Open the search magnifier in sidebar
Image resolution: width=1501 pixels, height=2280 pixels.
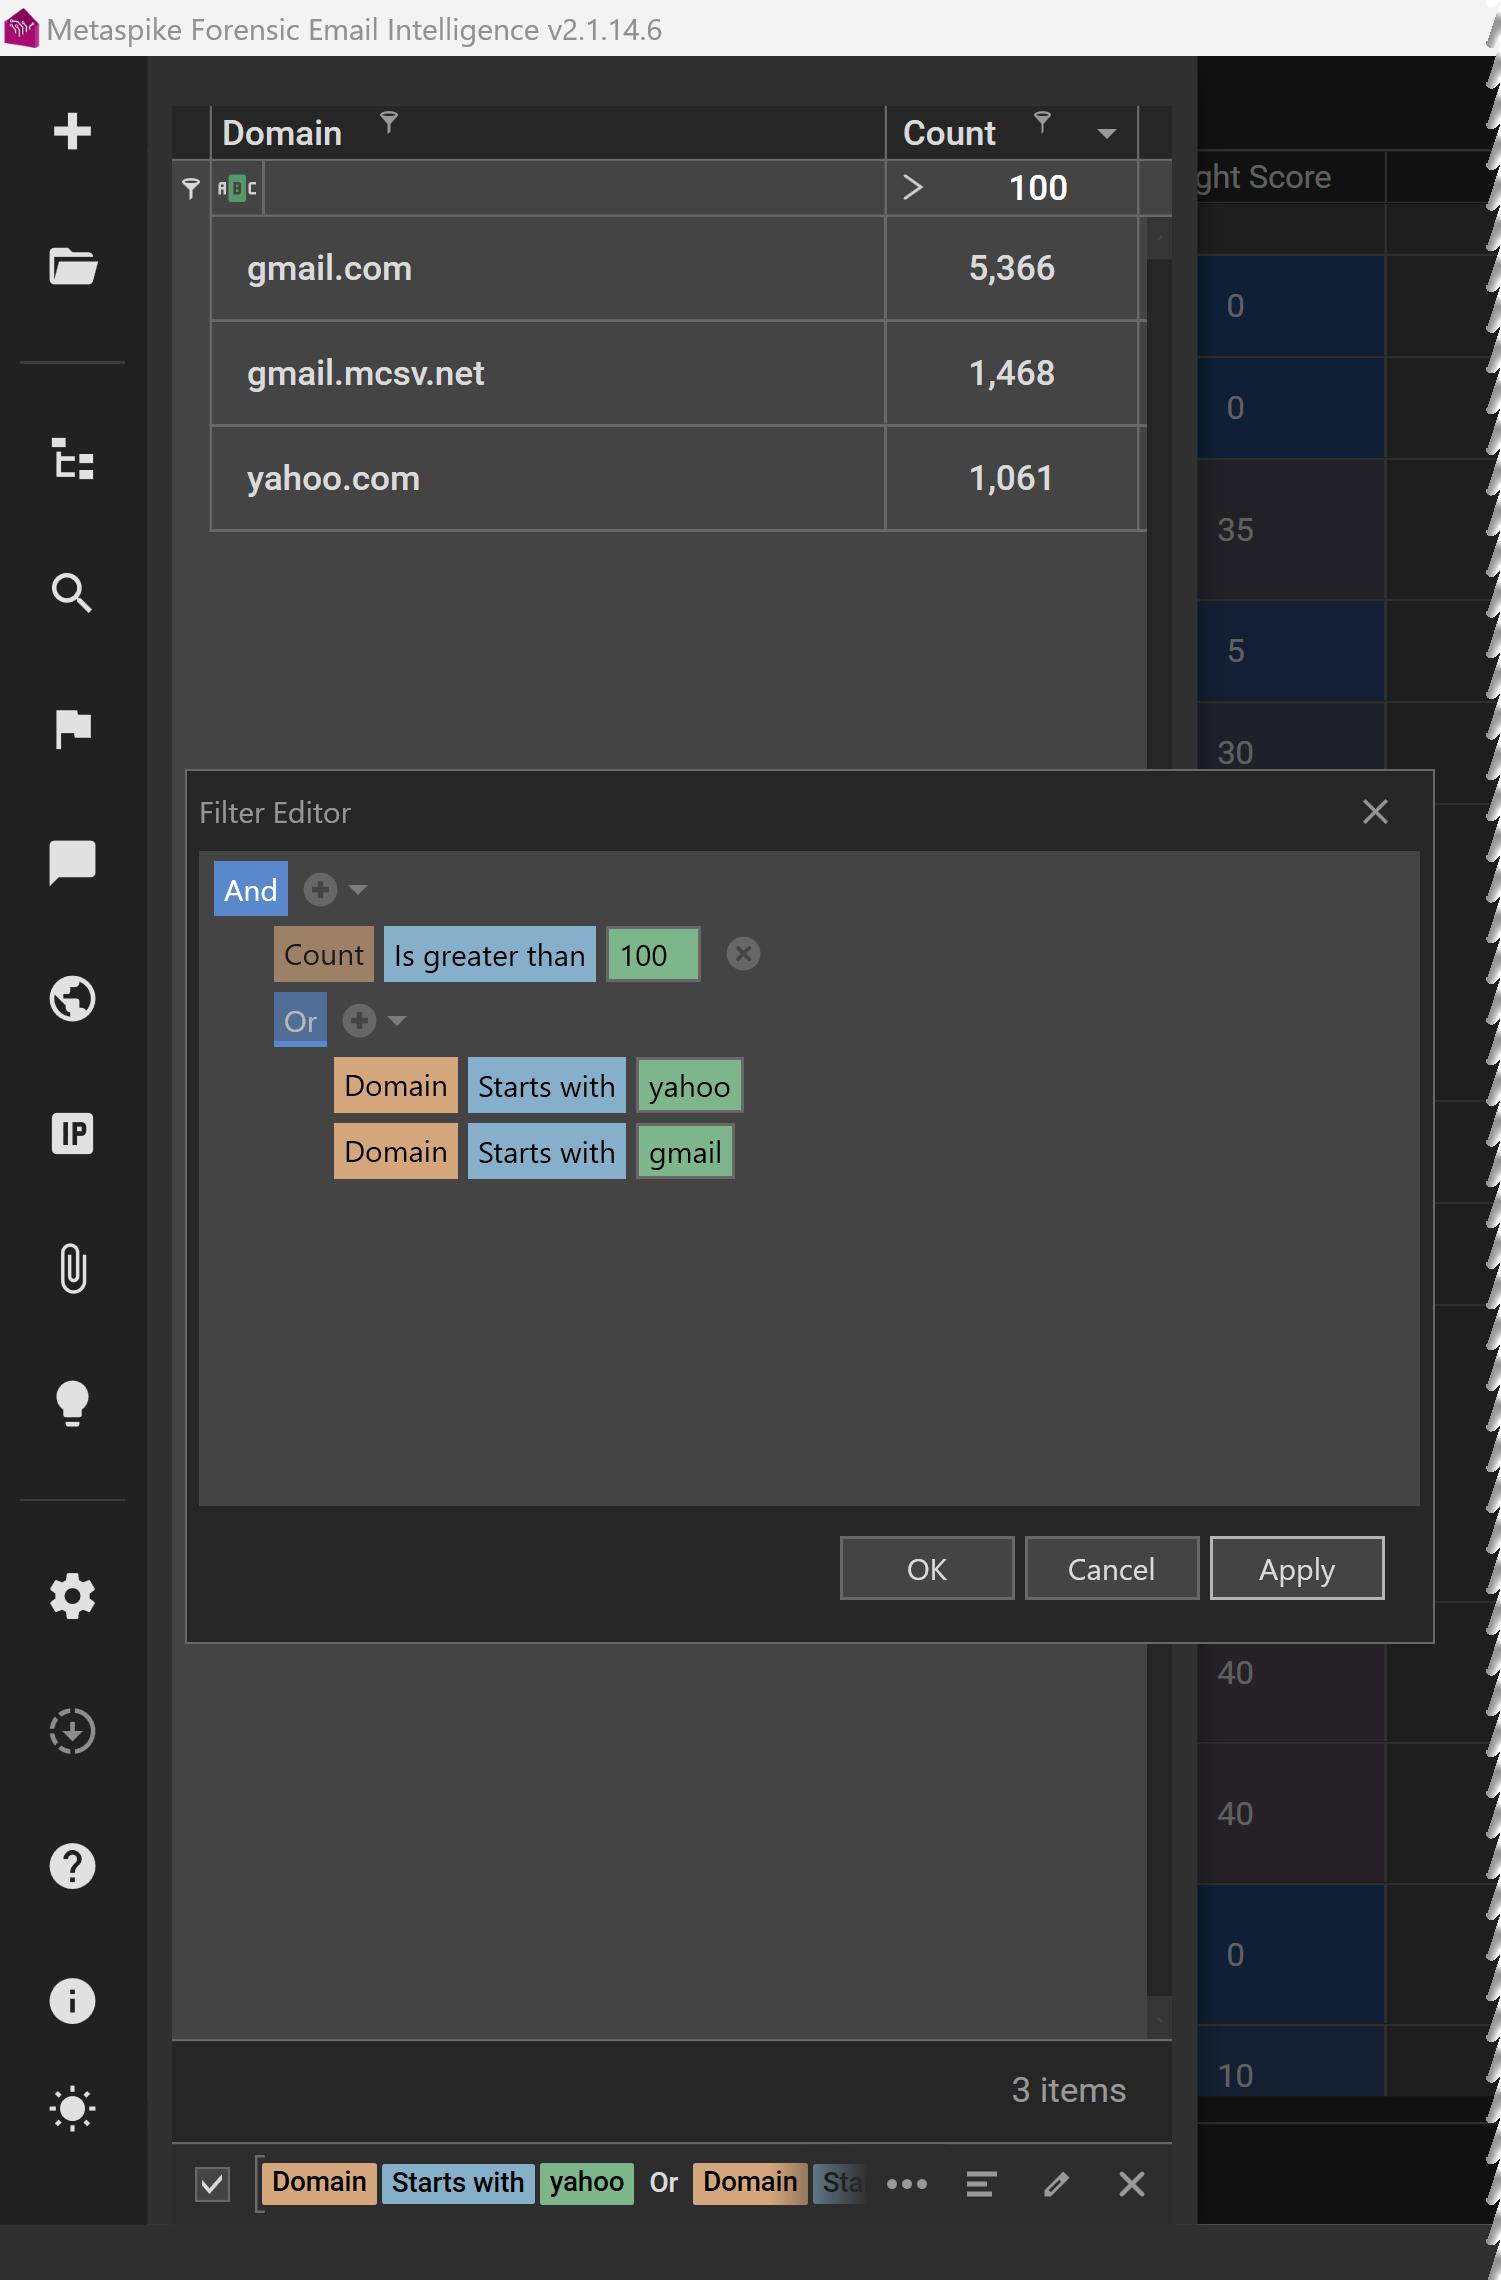72,593
